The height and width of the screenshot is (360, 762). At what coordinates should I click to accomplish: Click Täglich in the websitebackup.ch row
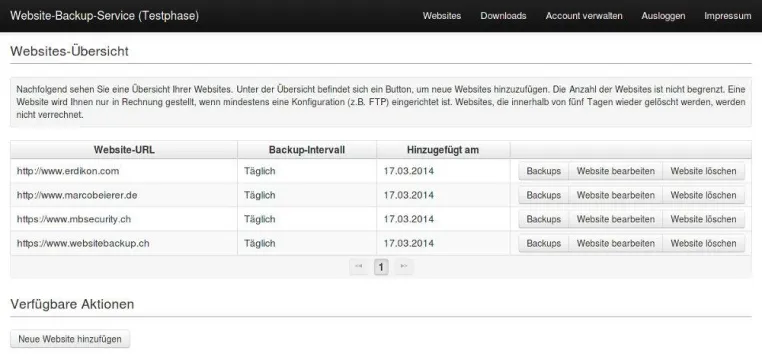coord(260,243)
